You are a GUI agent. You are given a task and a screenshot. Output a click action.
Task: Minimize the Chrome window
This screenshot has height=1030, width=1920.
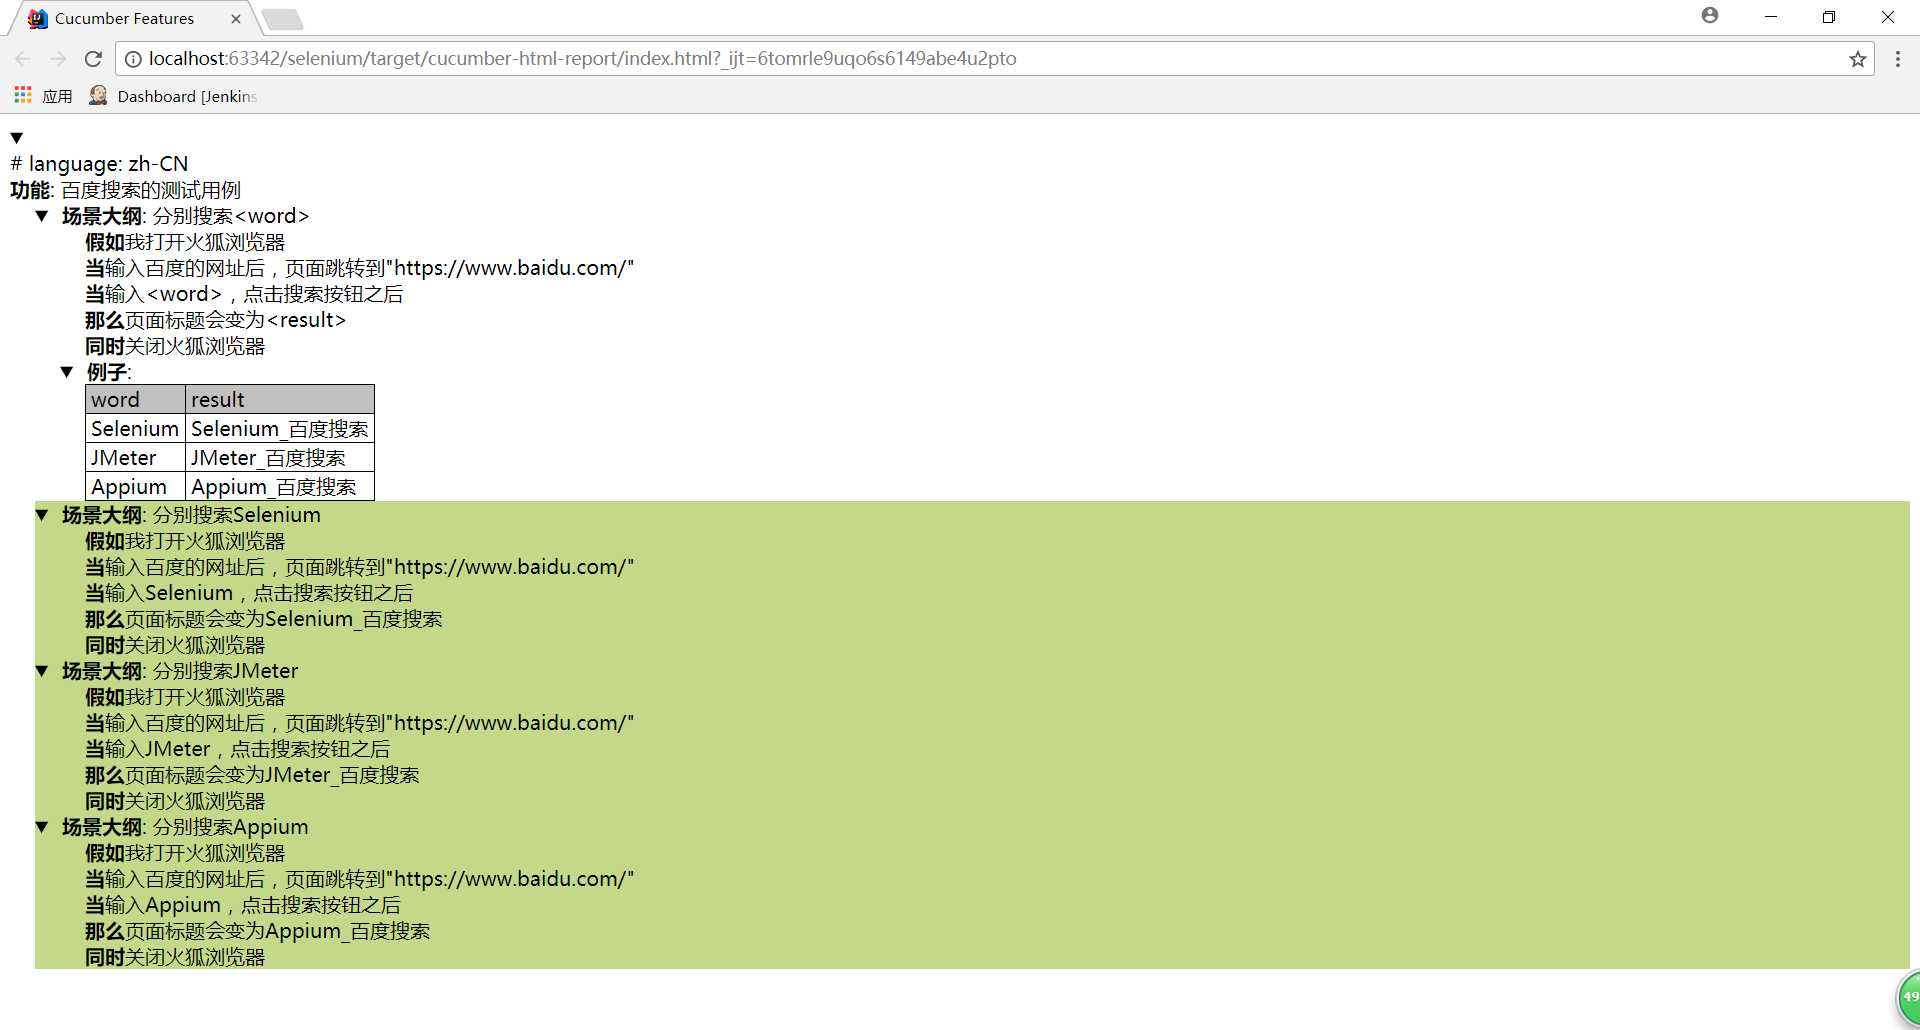coord(1771,17)
